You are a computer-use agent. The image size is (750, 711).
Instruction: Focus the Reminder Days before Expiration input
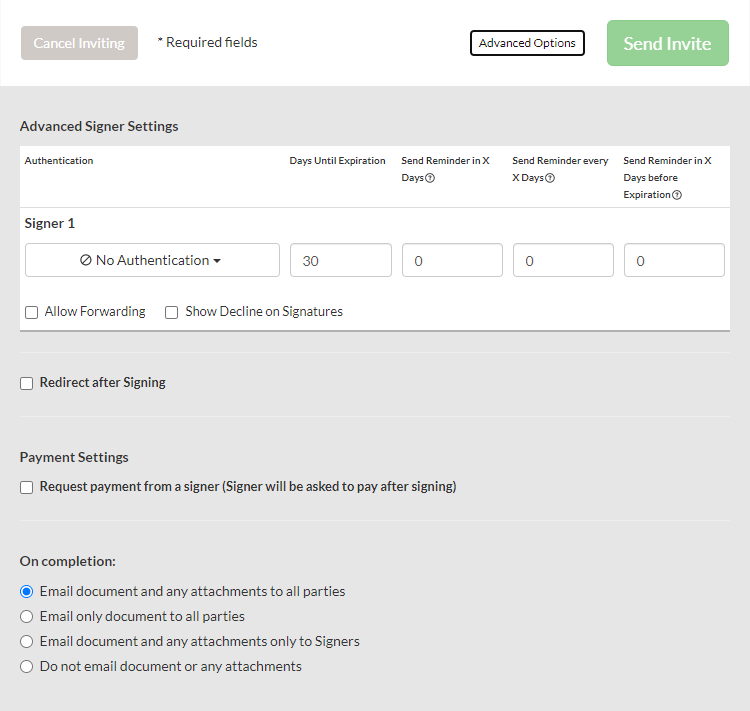pos(674,260)
